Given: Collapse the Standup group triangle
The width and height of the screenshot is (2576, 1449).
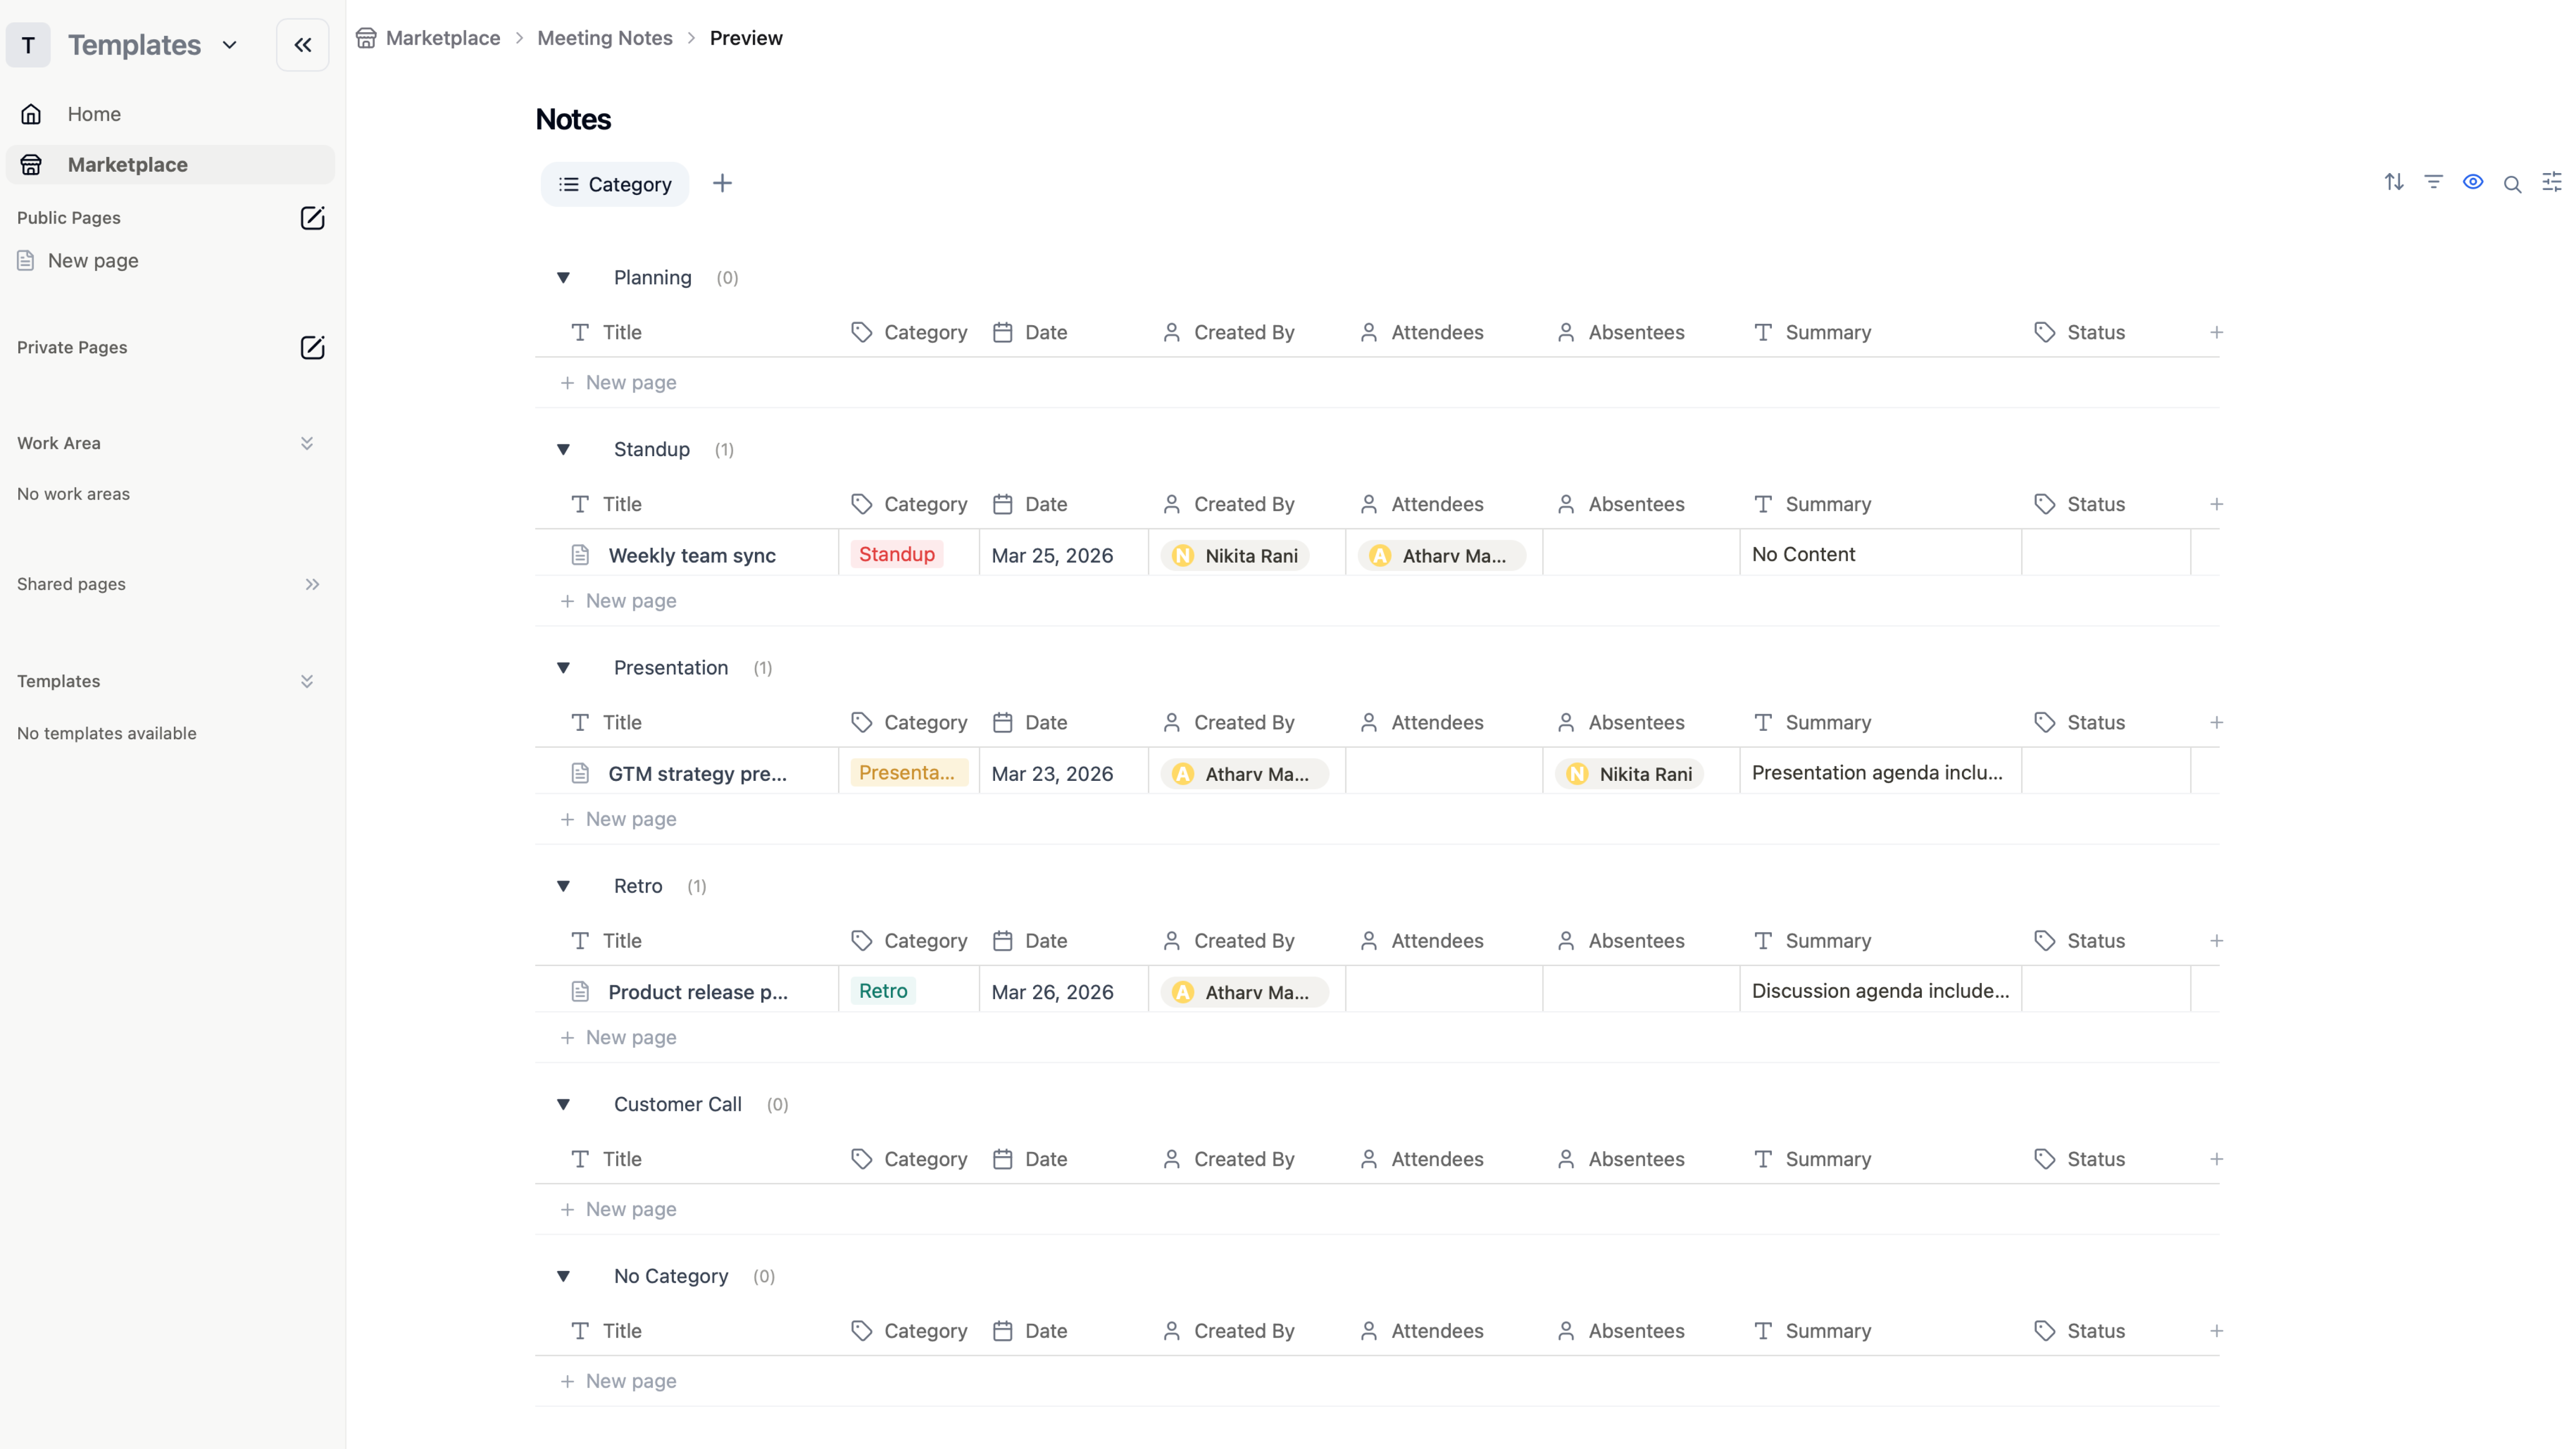Looking at the screenshot, I should (564, 450).
